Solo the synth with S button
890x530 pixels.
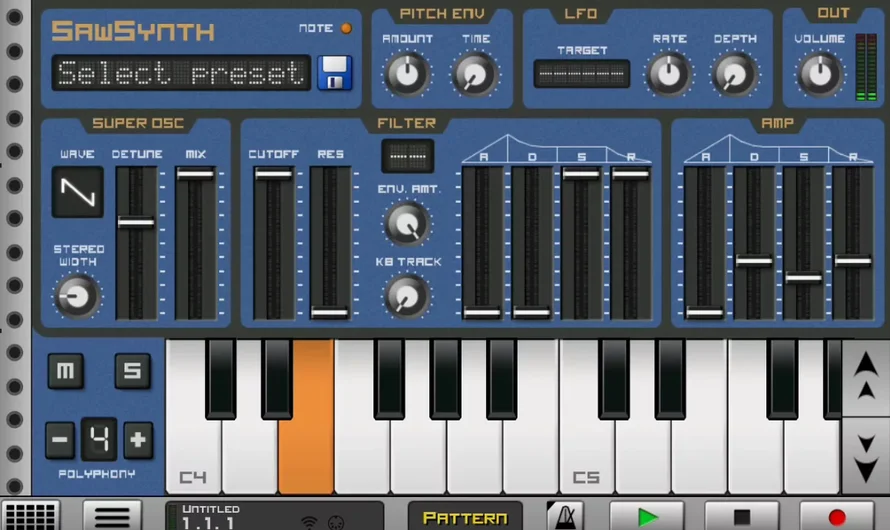pyautogui.click(x=131, y=372)
